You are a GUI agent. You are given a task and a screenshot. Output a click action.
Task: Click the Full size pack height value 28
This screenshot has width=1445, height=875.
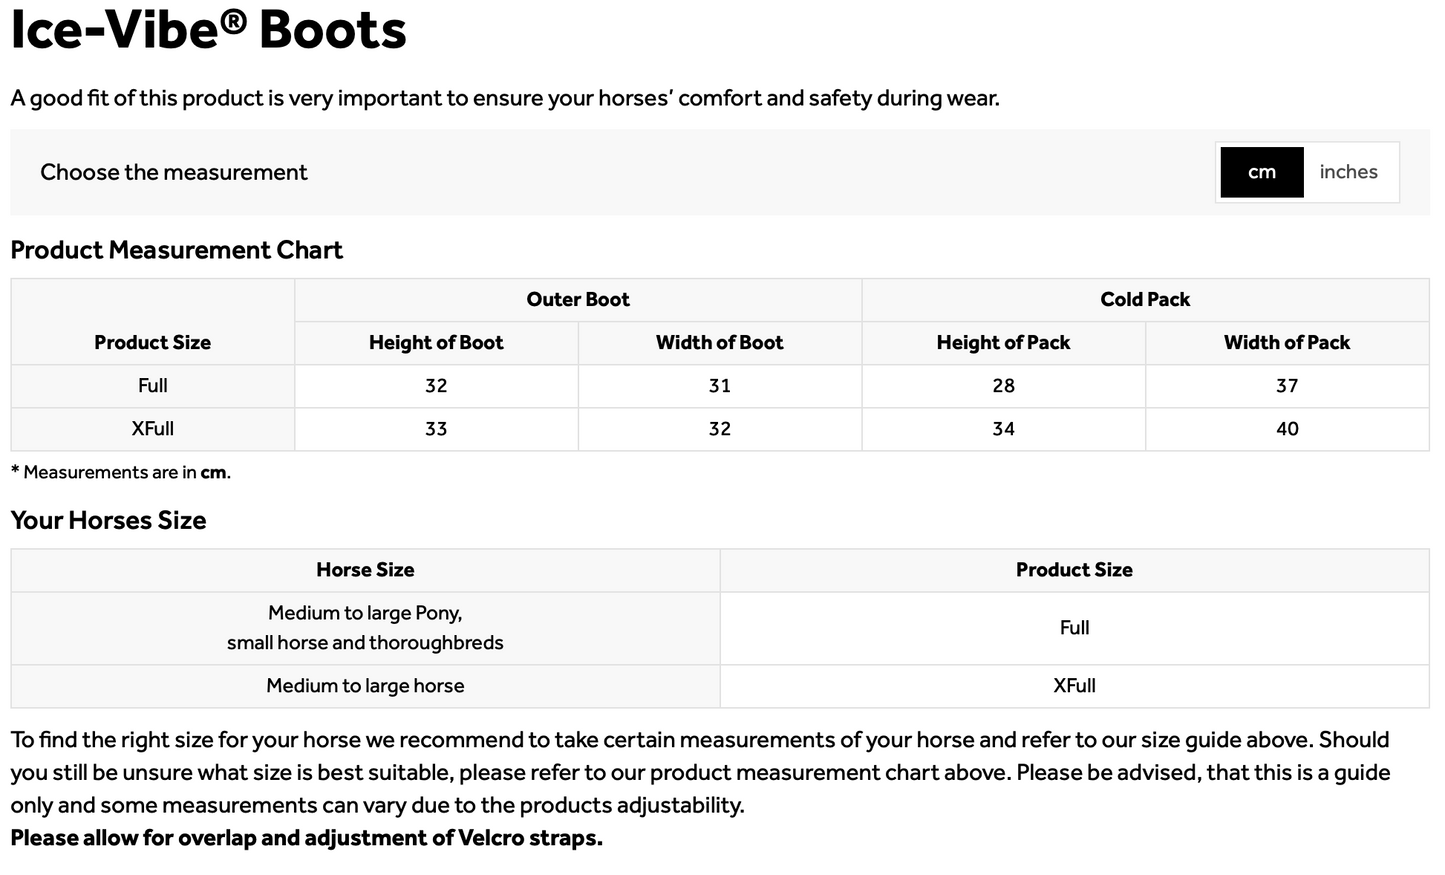[1003, 385]
